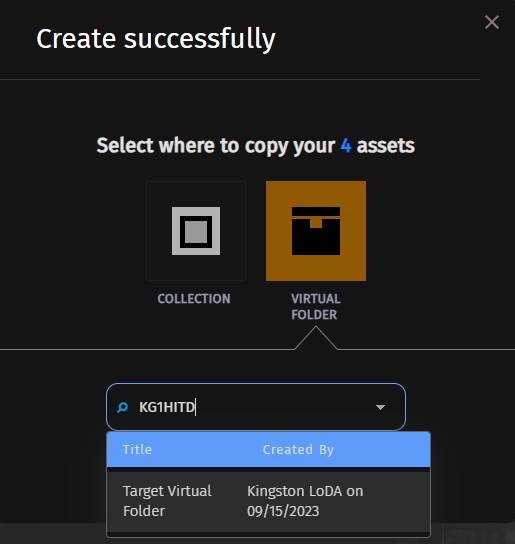Click the 'Select where to copy' heading
The height and width of the screenshot is (544, 515).
tap(255, 146)
